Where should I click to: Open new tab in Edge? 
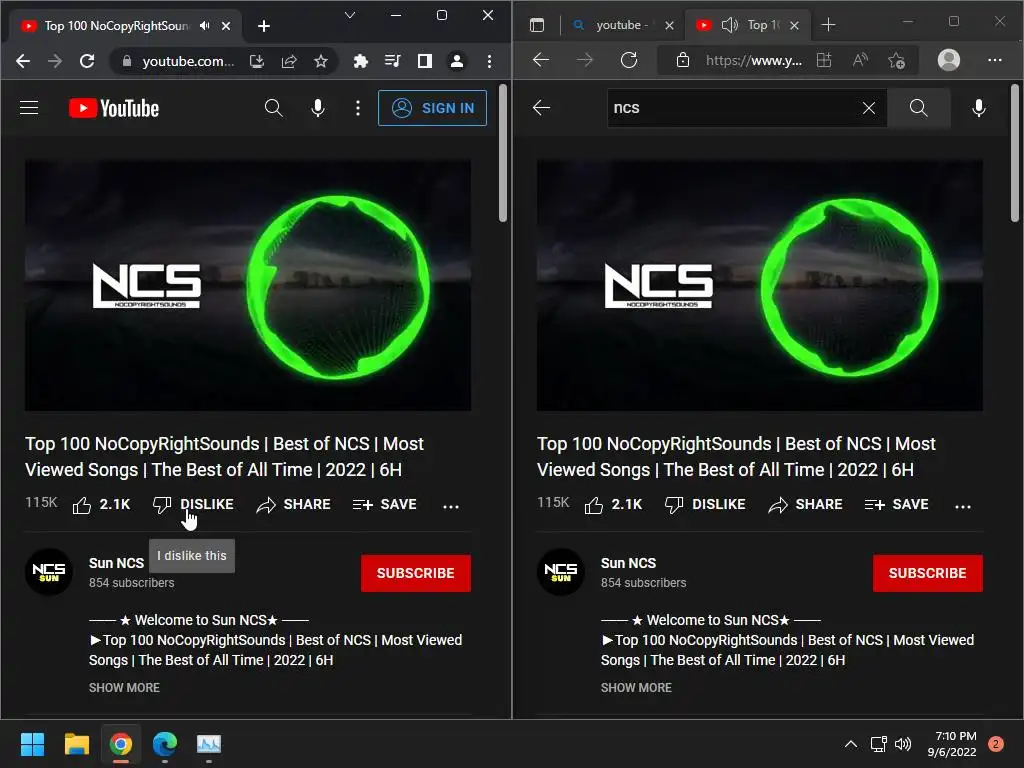pos(828,25)
